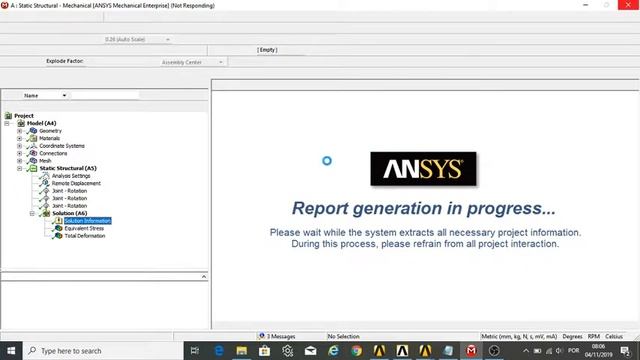Click the taskbar clock showing 08:06
Screen dimensions: 640x360
point(598,351)
